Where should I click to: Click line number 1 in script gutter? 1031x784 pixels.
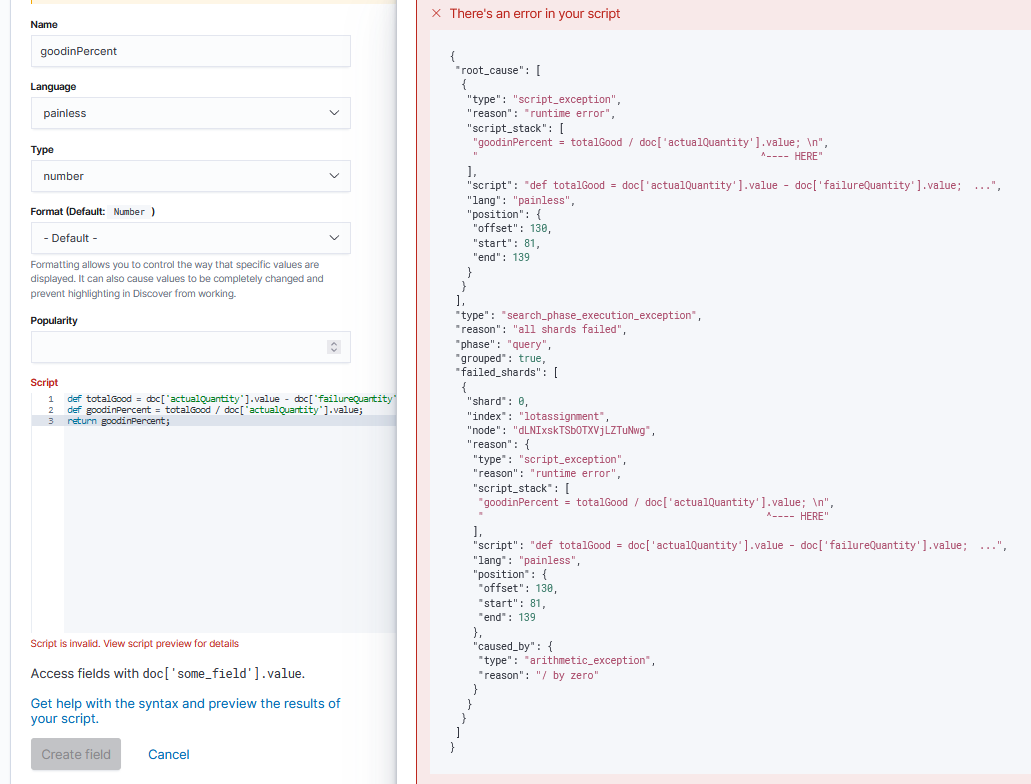(x=50, y=398)
